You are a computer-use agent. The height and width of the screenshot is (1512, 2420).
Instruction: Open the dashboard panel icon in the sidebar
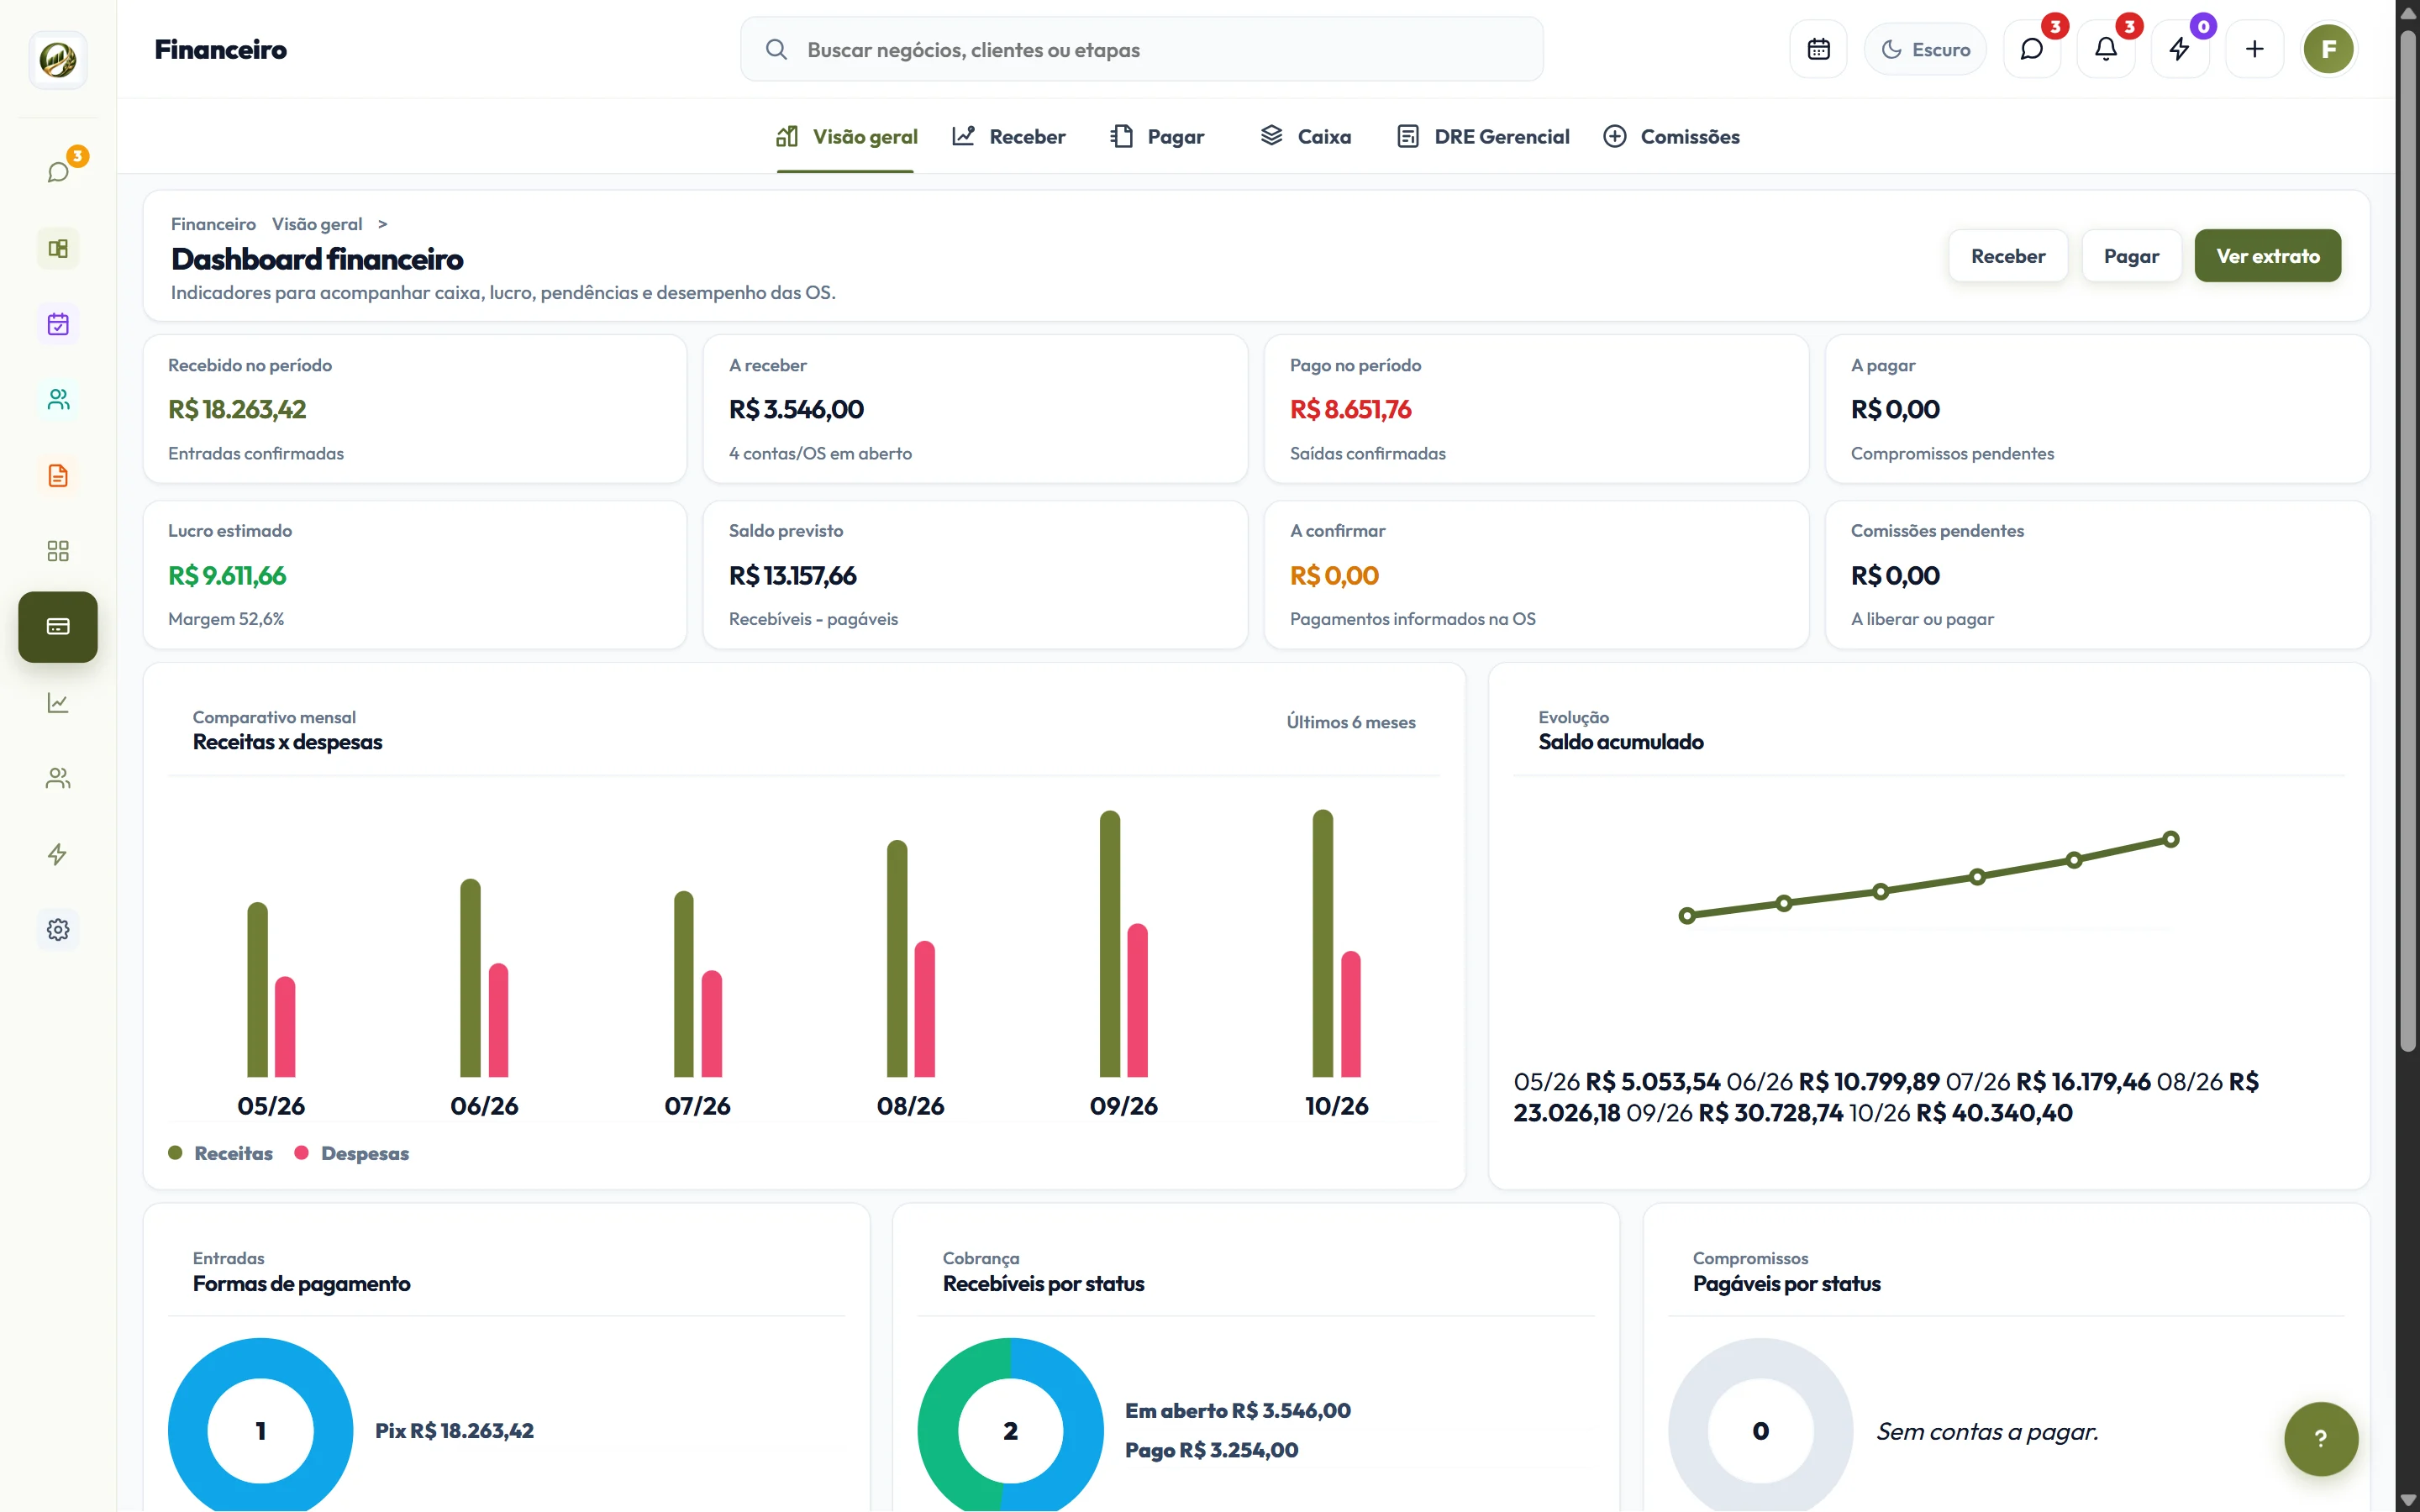[x=58, y=248]
